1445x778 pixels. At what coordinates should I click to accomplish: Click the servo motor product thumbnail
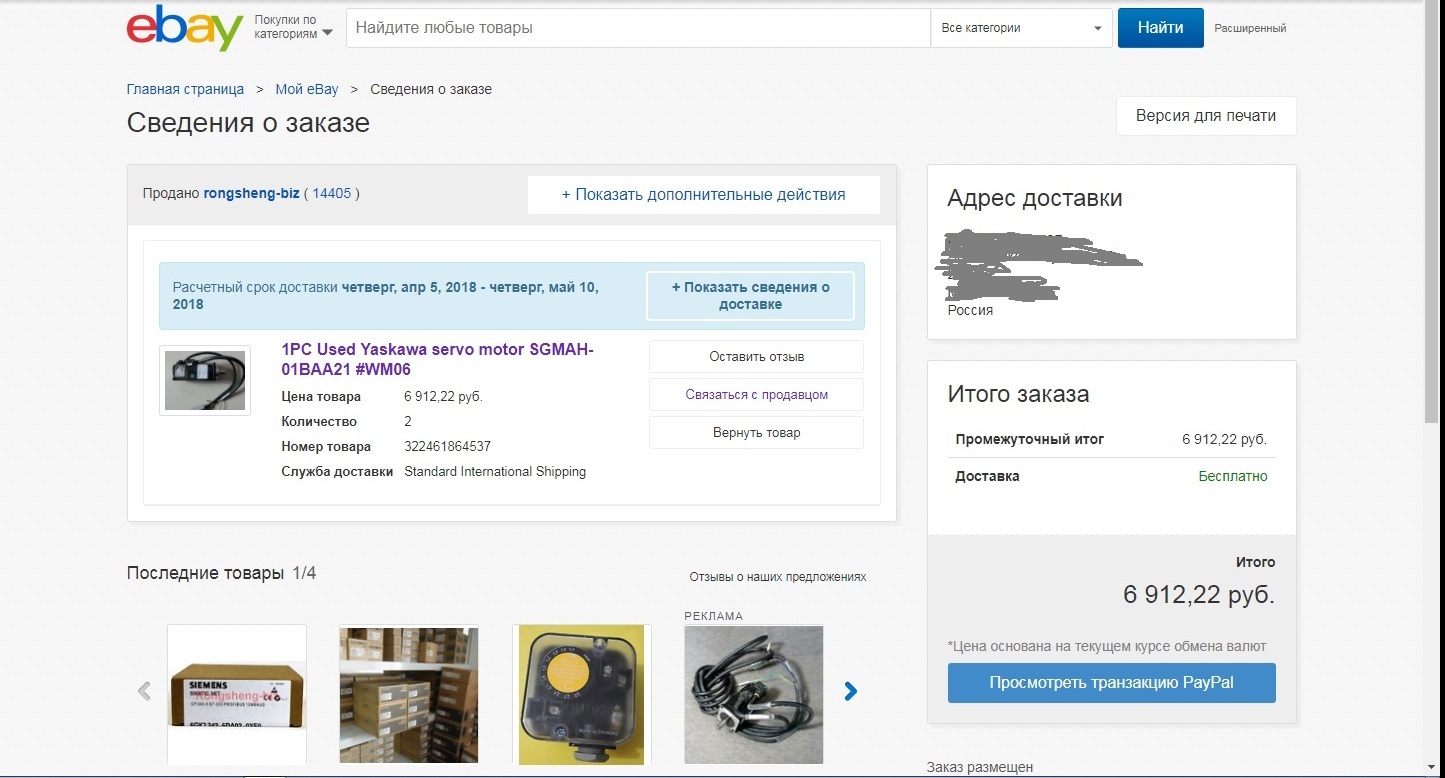pos(205,380)
